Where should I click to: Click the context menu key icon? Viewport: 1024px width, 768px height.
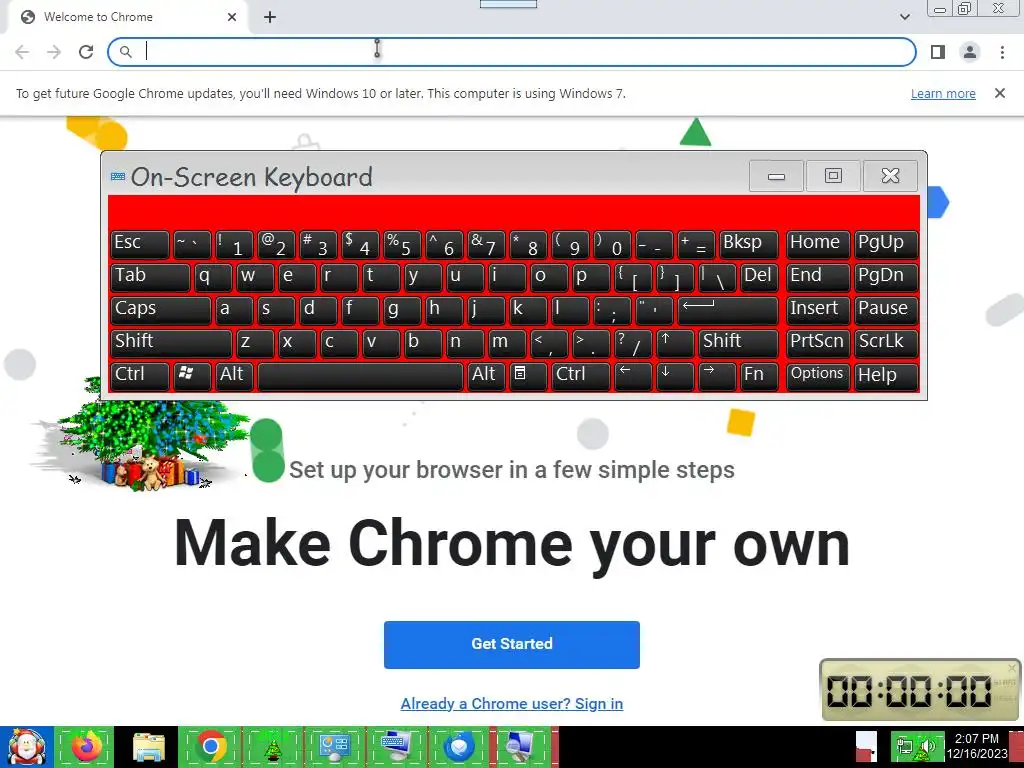point(528,376)
